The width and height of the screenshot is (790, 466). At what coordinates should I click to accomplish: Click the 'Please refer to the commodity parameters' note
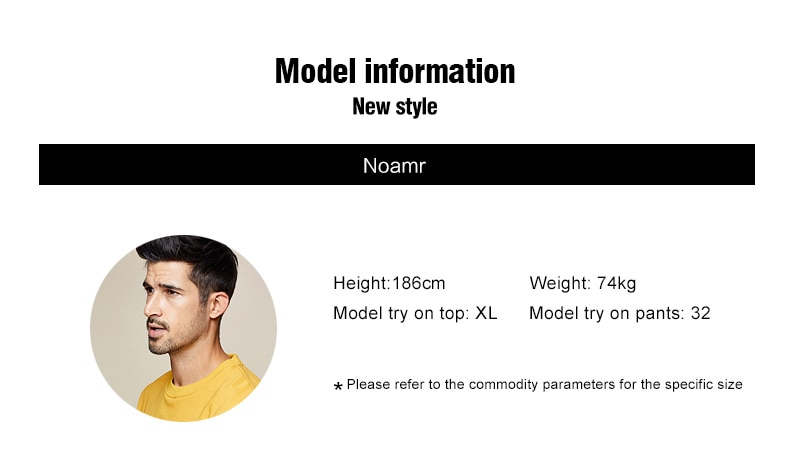click(544, 384)
